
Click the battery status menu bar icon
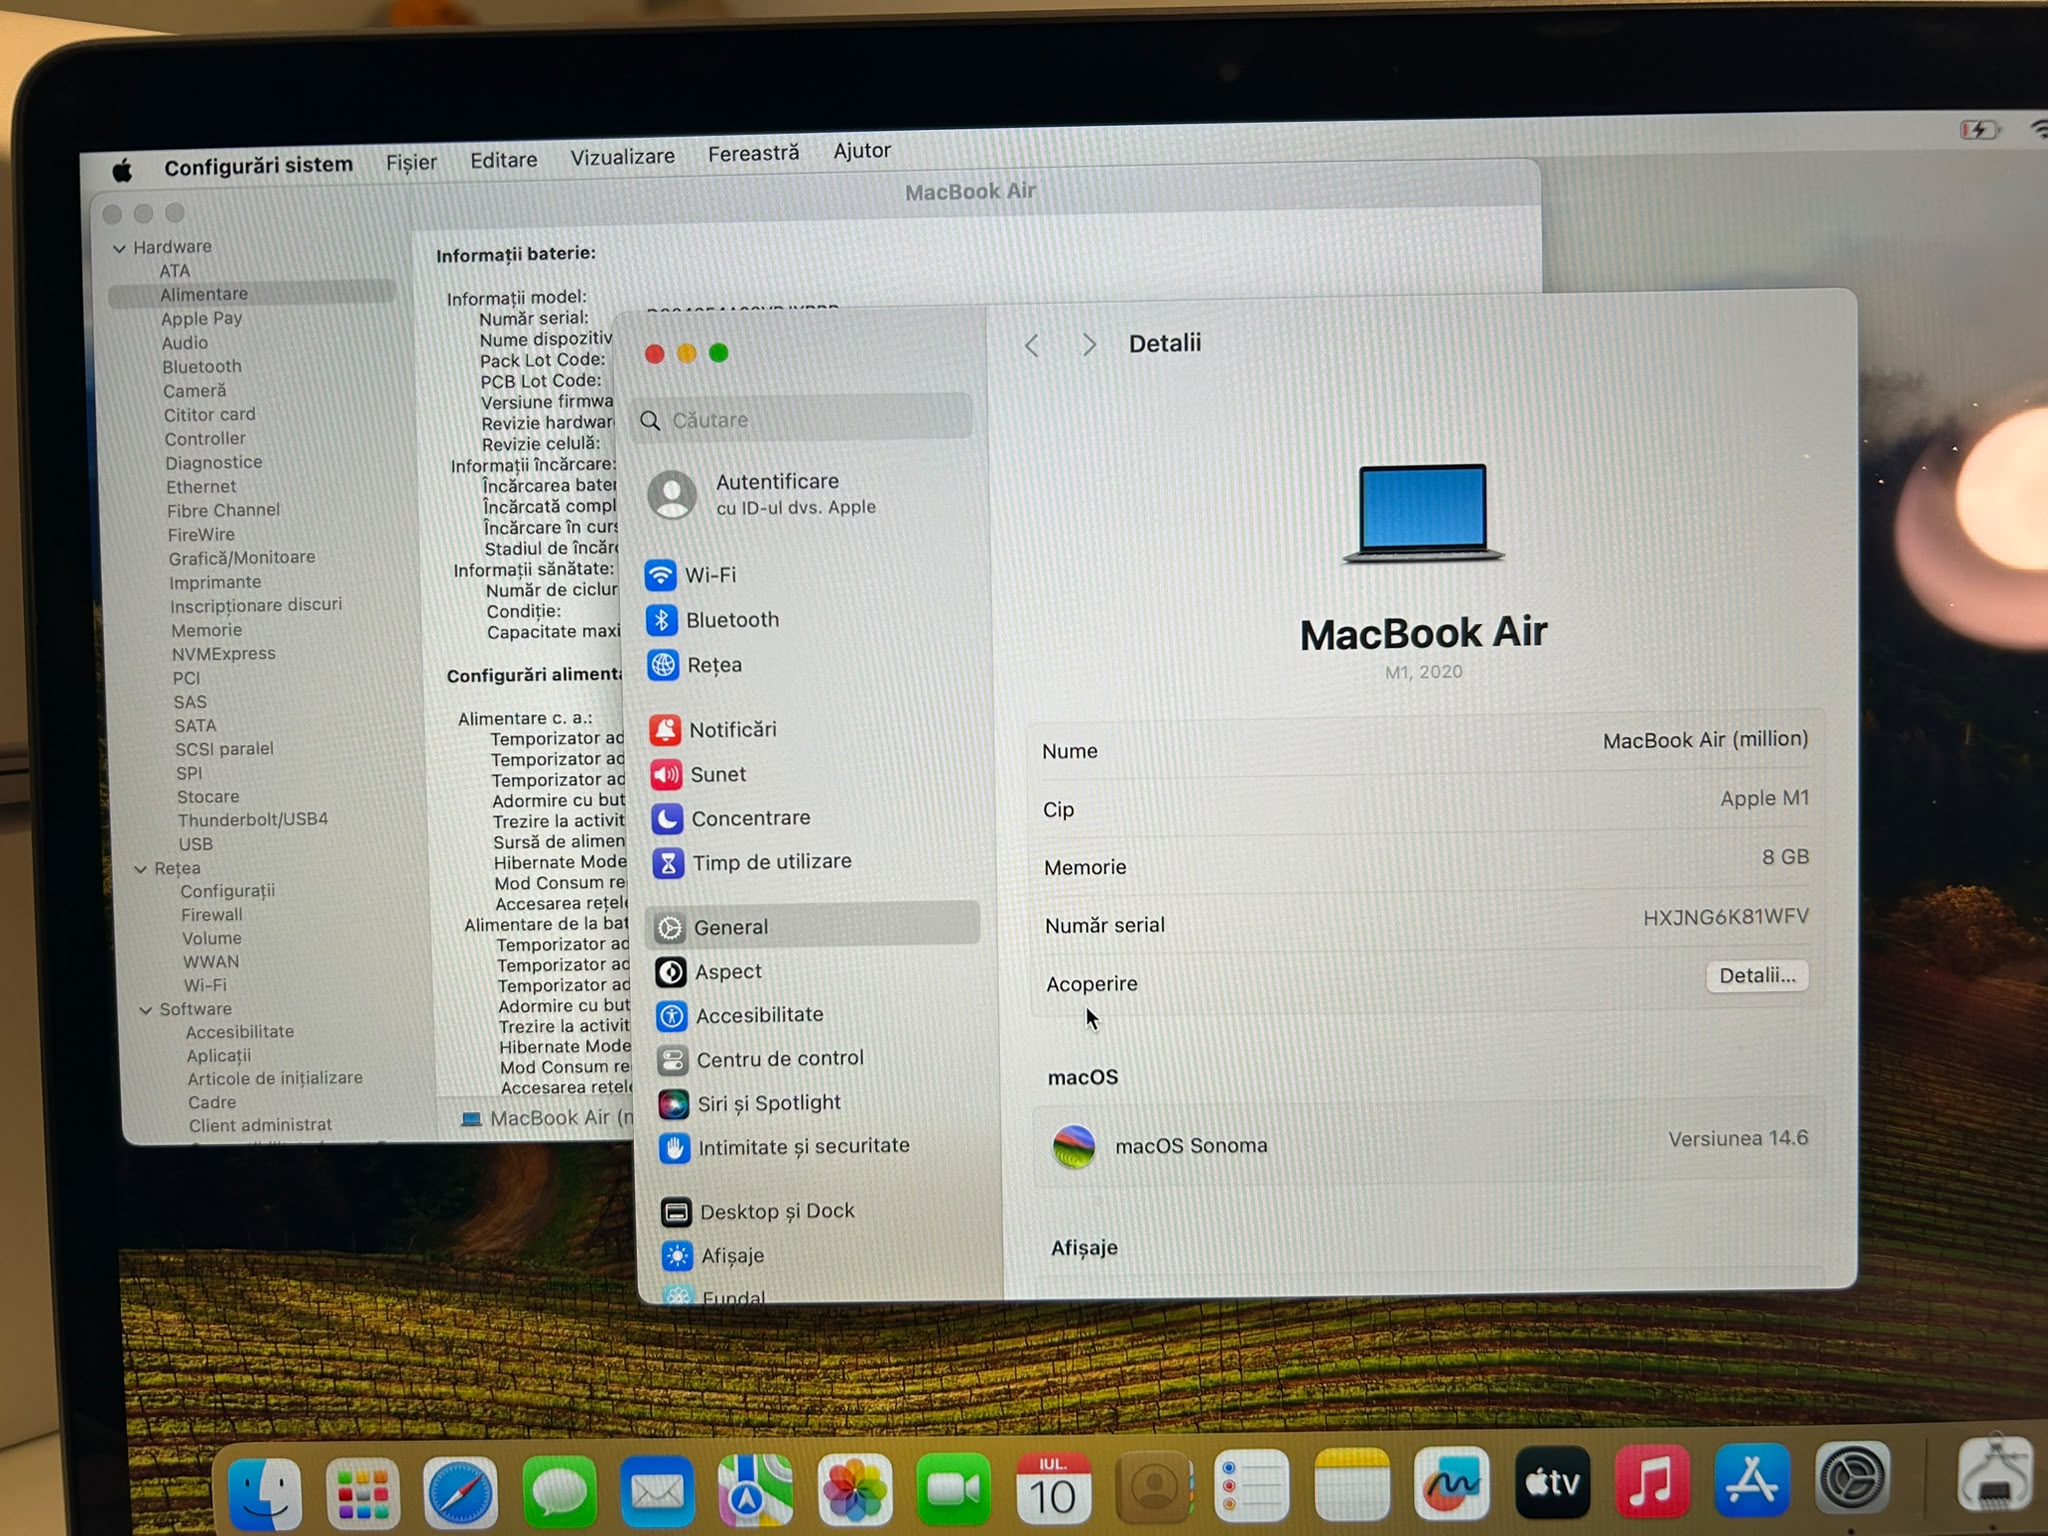click(x=1978, y=129)
